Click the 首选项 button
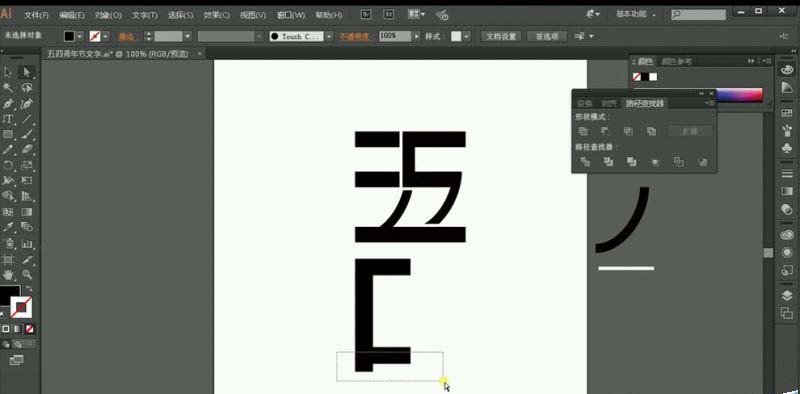 (546, 36)
